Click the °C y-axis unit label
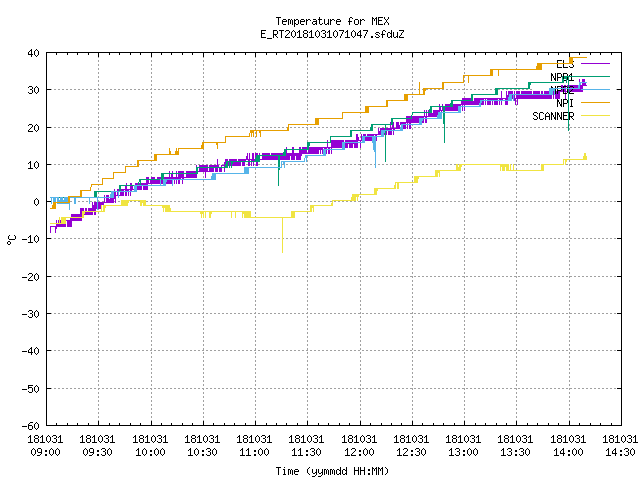 (x=11, y=240)
